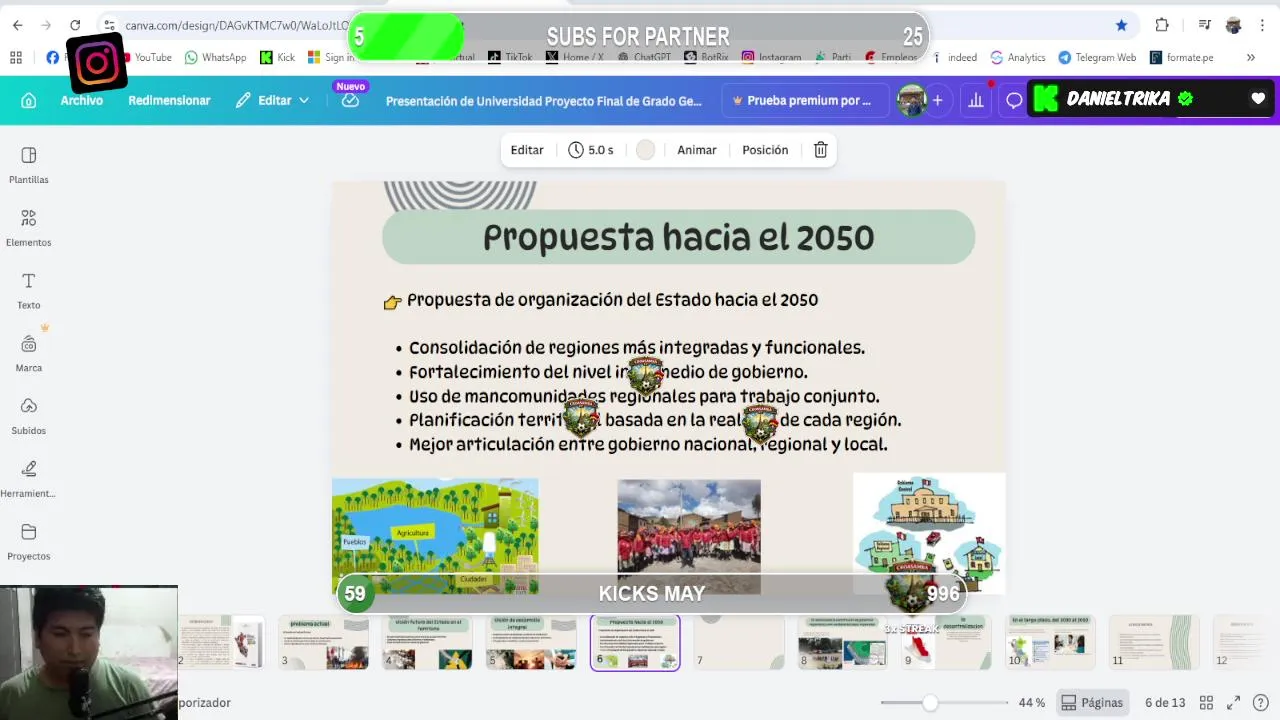Open the user profile avatar

[911, 100]
